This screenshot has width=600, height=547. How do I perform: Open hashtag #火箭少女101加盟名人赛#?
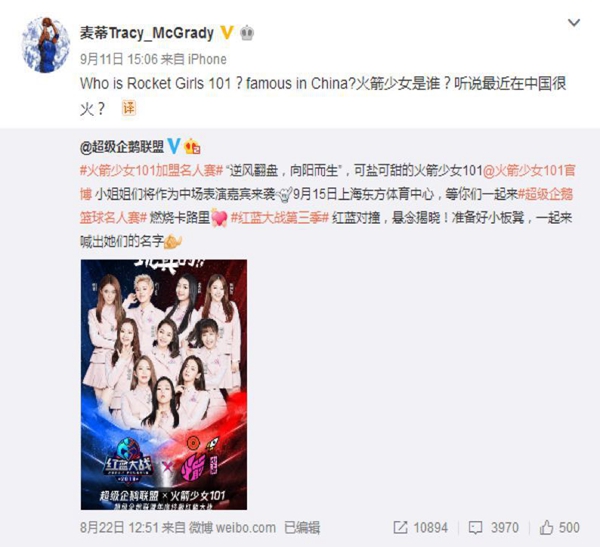tap(151, 170)
